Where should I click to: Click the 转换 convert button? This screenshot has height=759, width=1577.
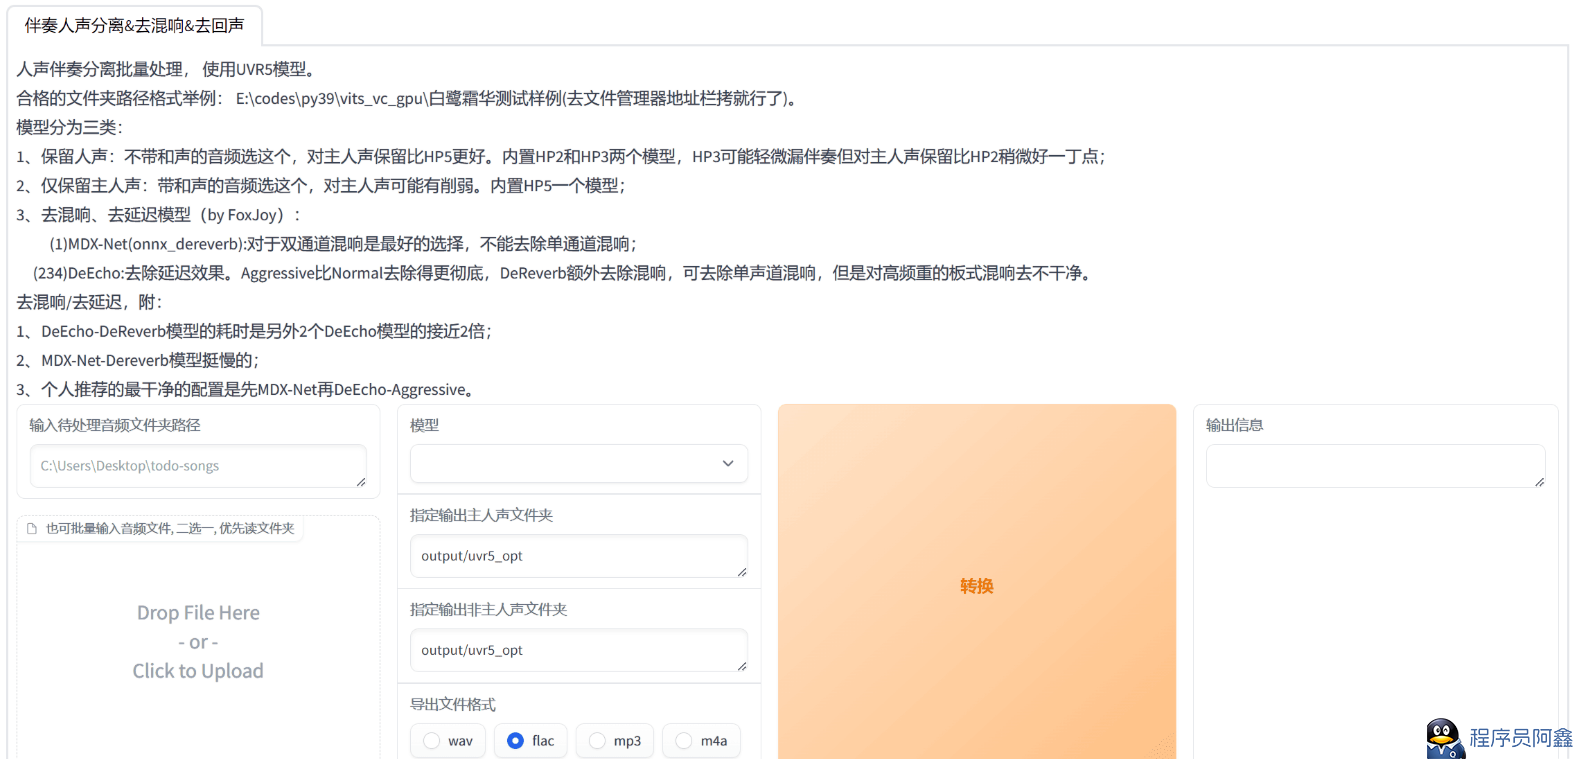click(x=977, y=582)
